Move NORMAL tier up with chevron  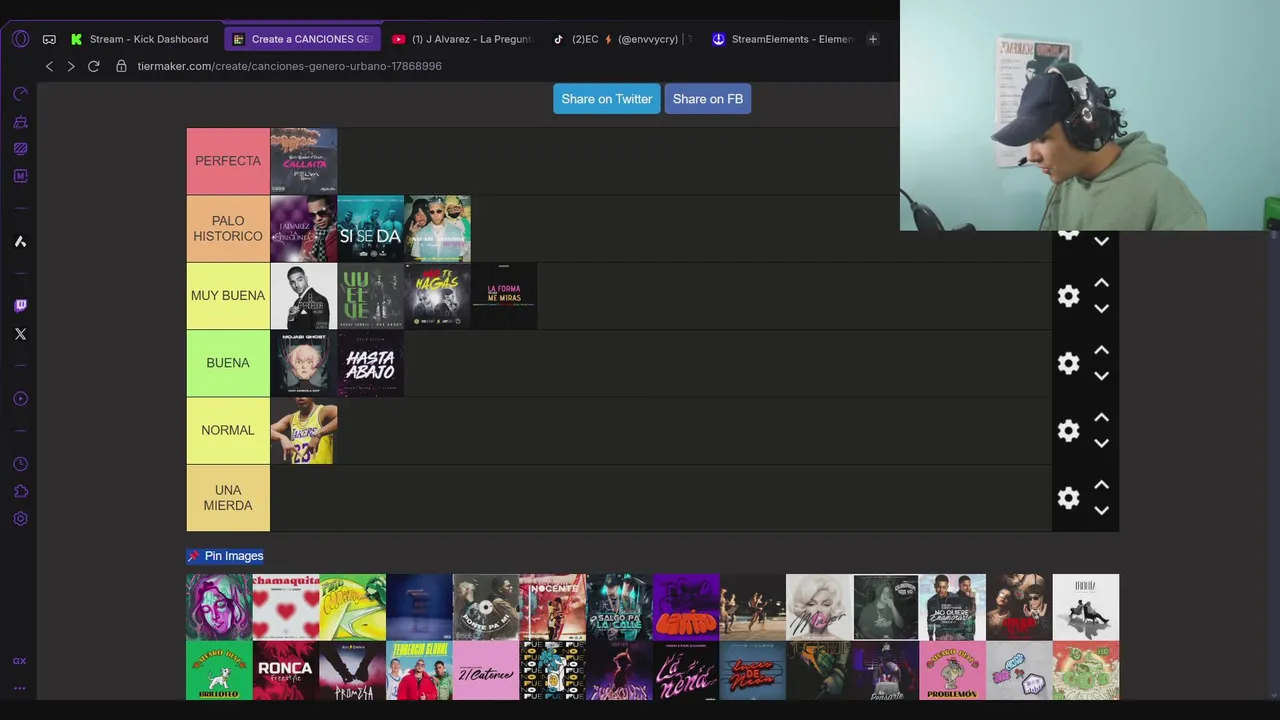[x=1101, y=417]
